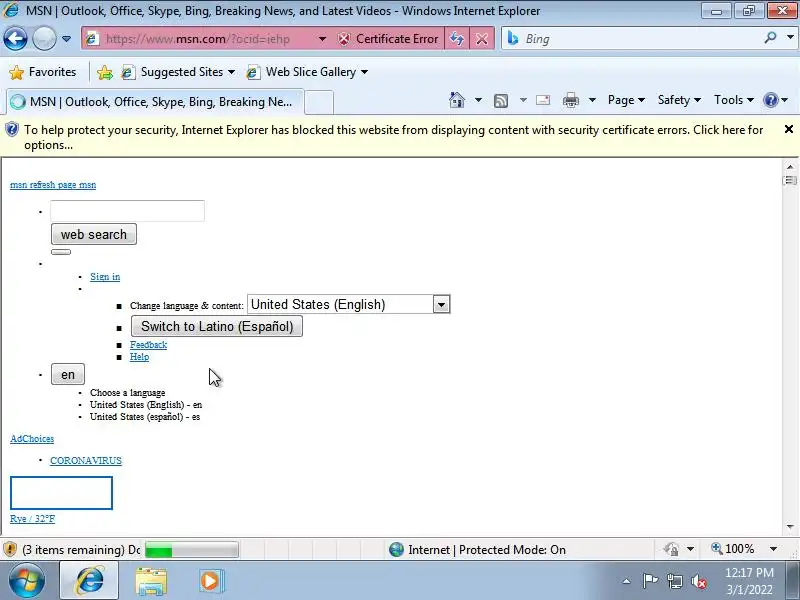The image size is (800, 600).
Task: Close the yellow information bar
Action: pos(788,129)
